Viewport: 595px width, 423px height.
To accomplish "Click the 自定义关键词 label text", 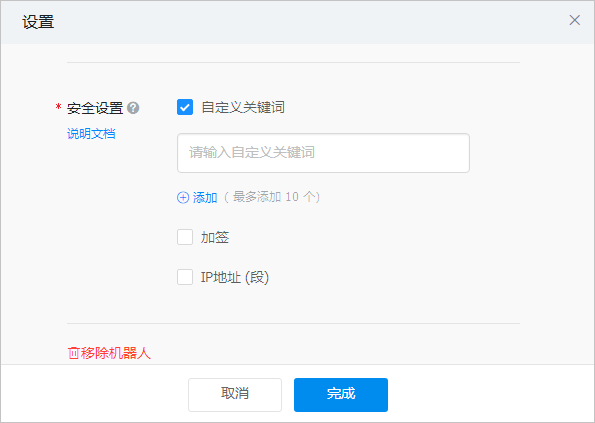I will (243, 107).
